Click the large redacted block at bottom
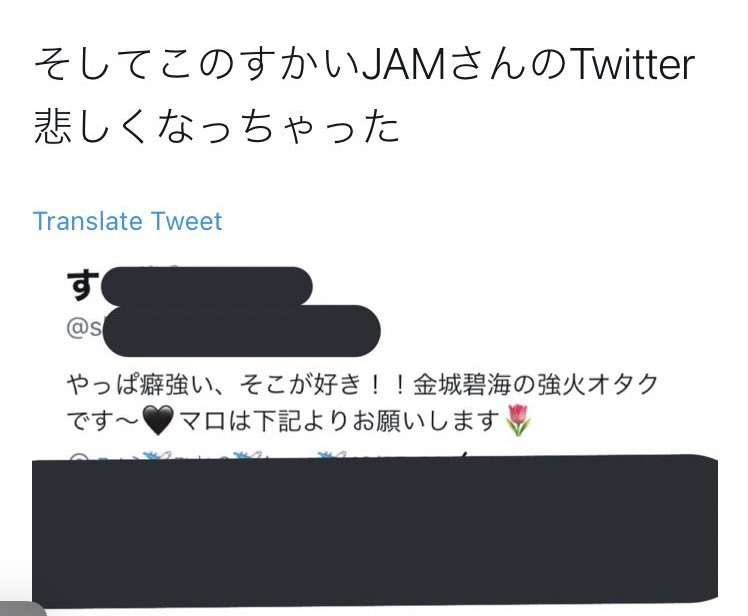The width and height of the screenshot is (748, 616). point(375,532)
